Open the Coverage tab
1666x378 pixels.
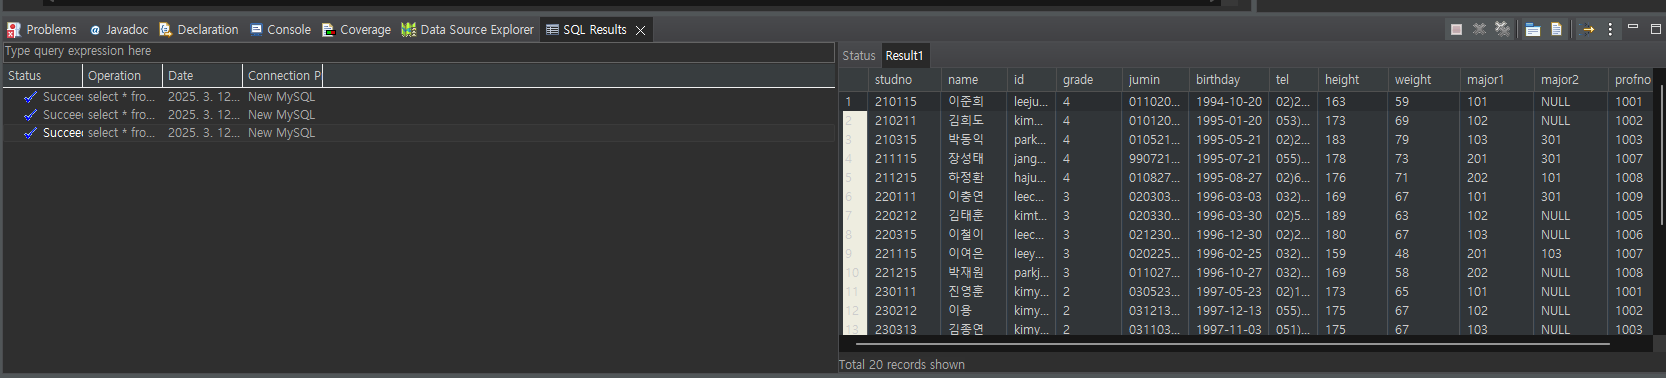point(356,30)
